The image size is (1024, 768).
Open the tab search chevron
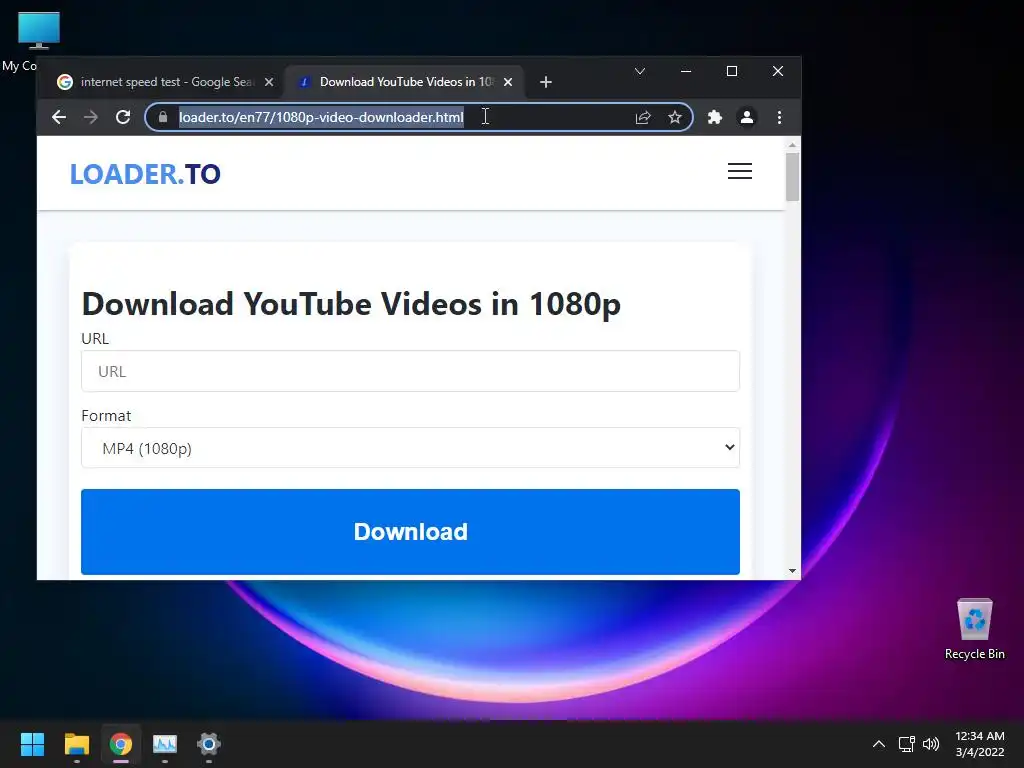click(640, 71)
